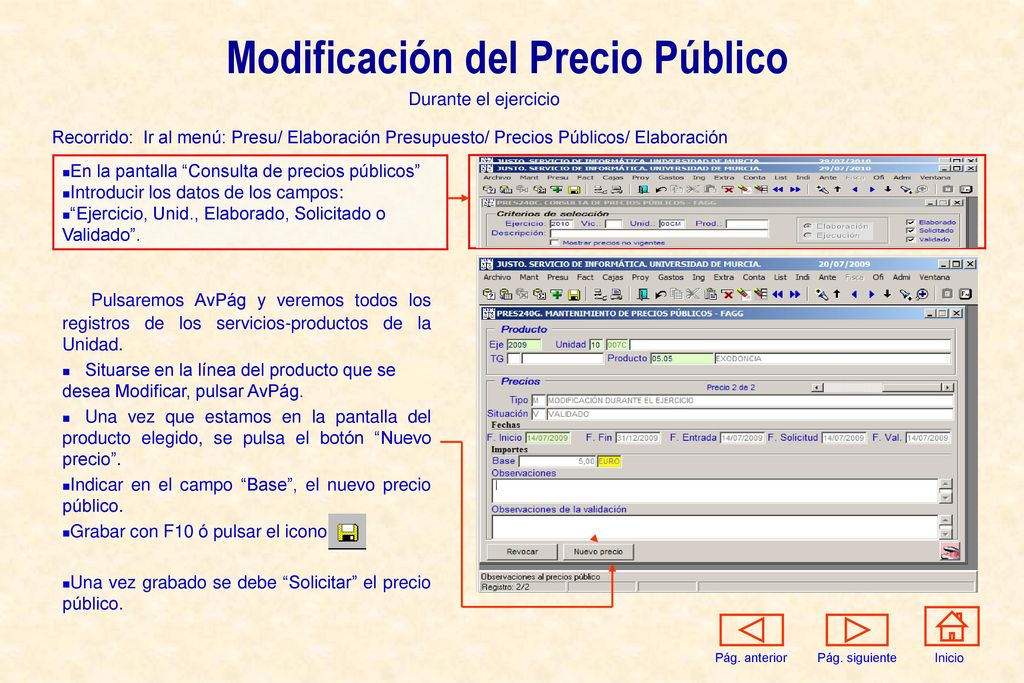Toggle the Solicitado checkbox
This screenshot has width=1024, height=683.
pyautogui.click(x=910, y=230)
